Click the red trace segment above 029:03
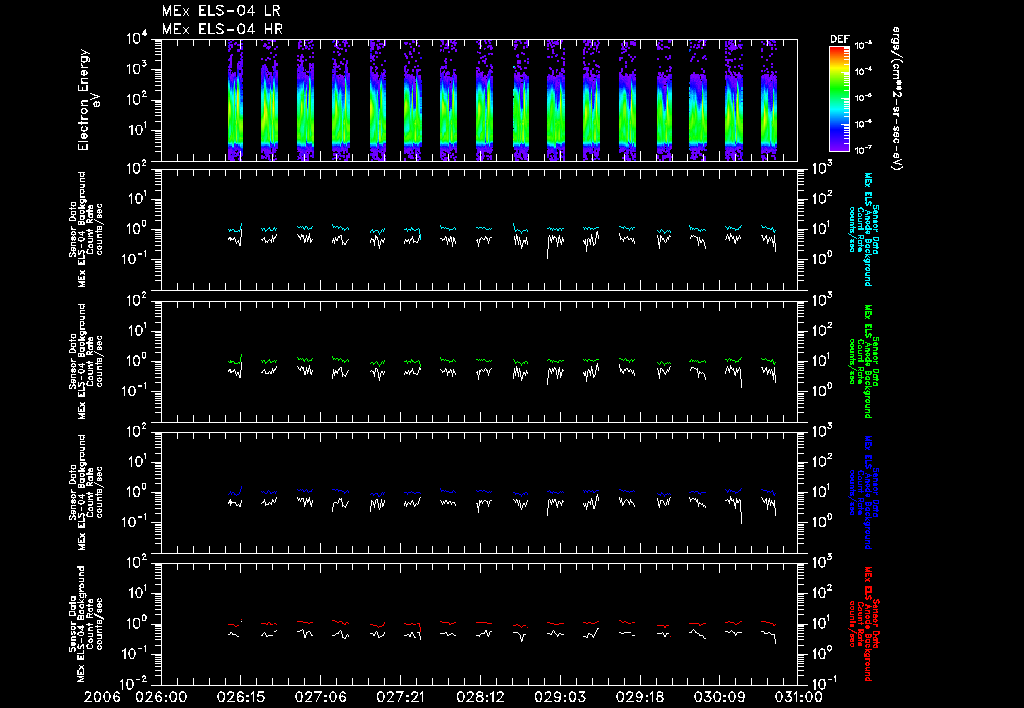Screen dimensions: 1024x708 [x=555, y=624]
